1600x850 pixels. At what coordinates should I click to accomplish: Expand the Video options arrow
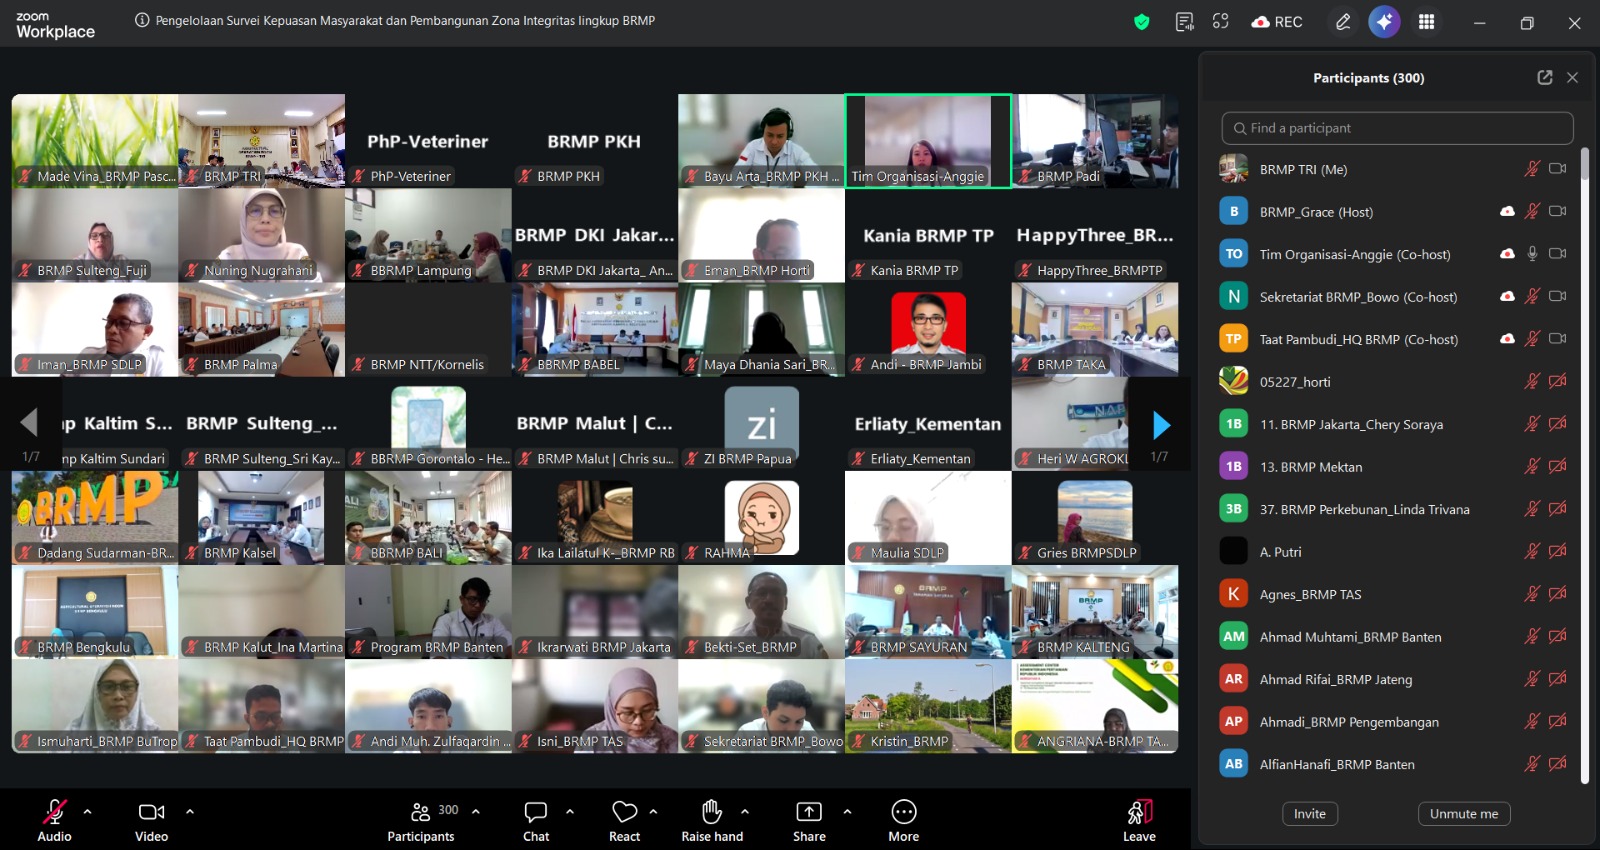click(x=190, y=811)
